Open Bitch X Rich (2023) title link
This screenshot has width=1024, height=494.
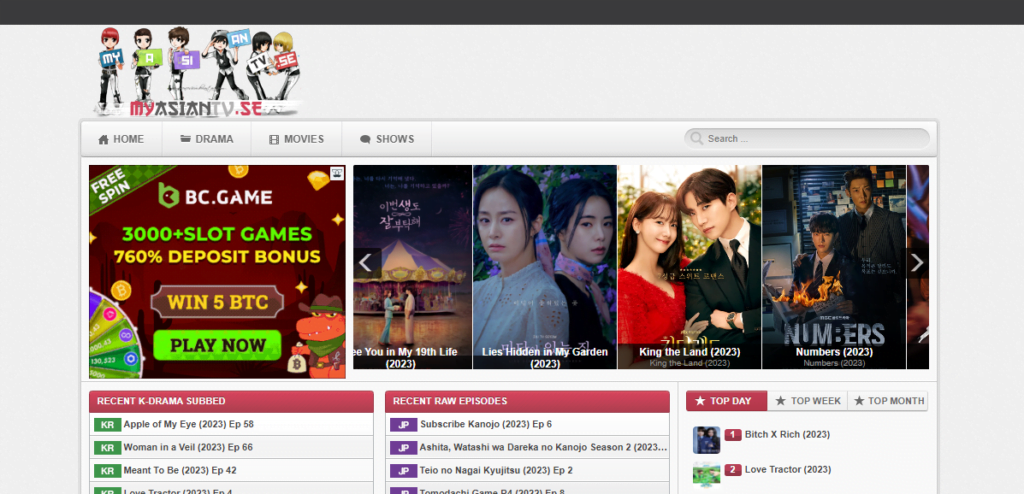pos(787,435)
